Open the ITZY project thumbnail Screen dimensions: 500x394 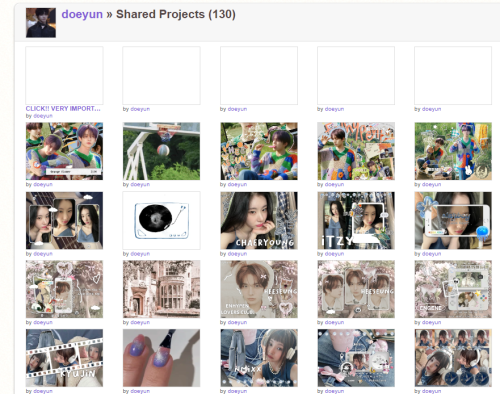click(356, 220)
